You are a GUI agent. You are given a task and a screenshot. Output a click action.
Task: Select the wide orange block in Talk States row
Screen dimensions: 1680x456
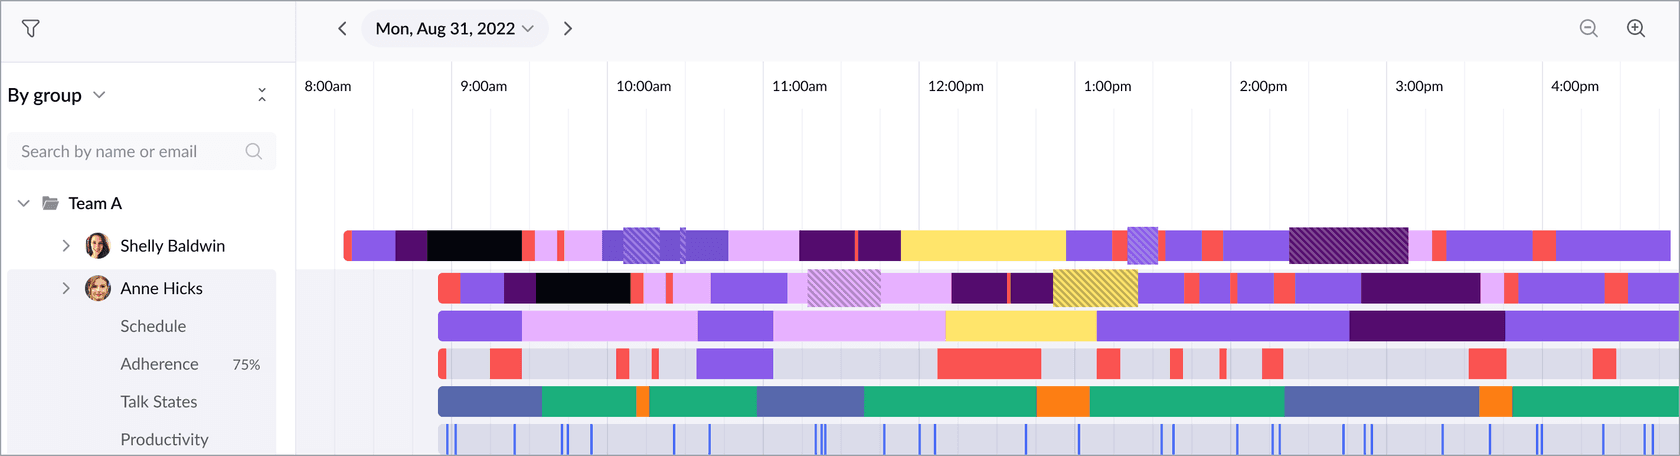pos(1063,402)
